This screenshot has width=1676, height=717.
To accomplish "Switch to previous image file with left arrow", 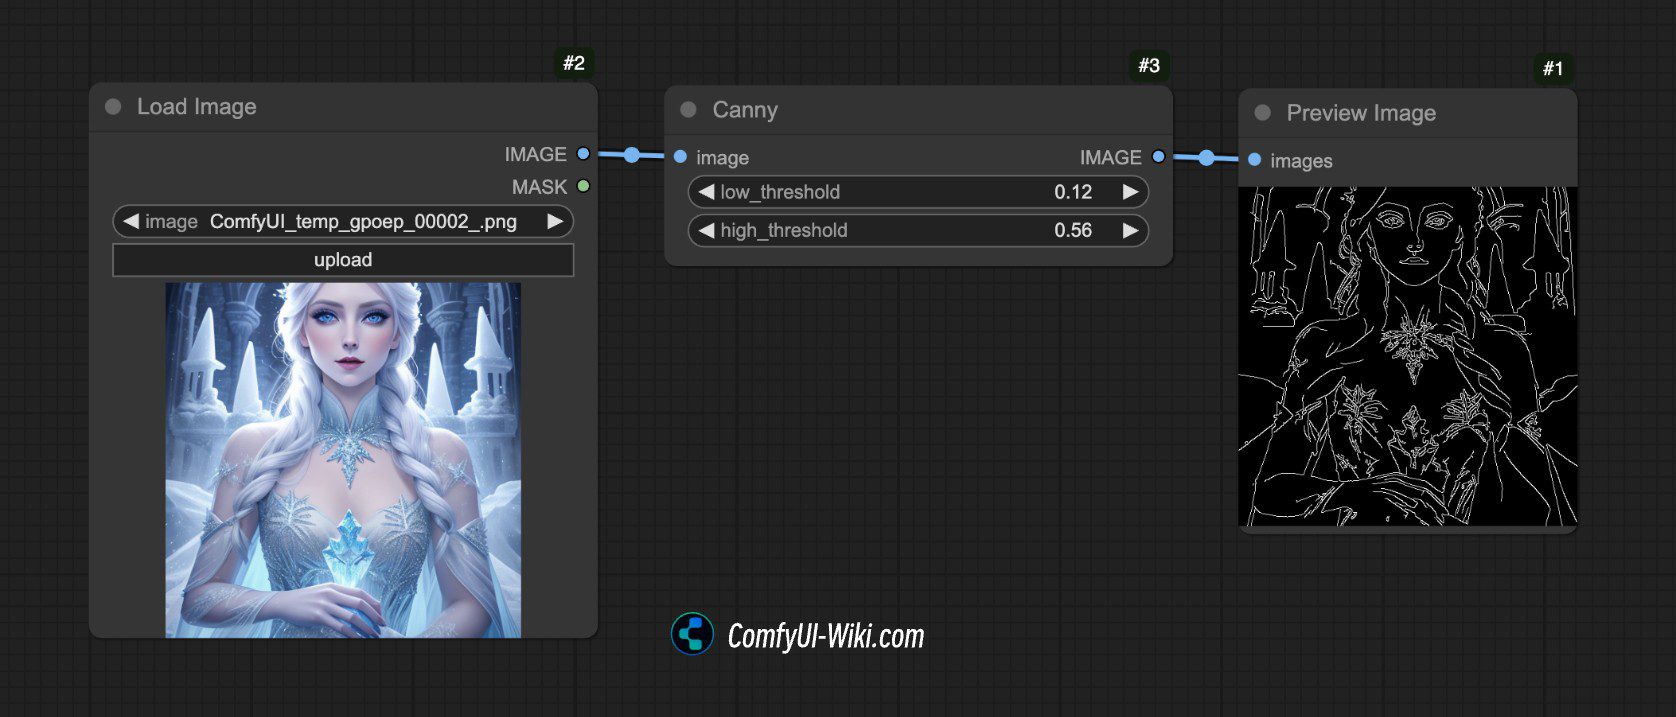I will [130, 221].
